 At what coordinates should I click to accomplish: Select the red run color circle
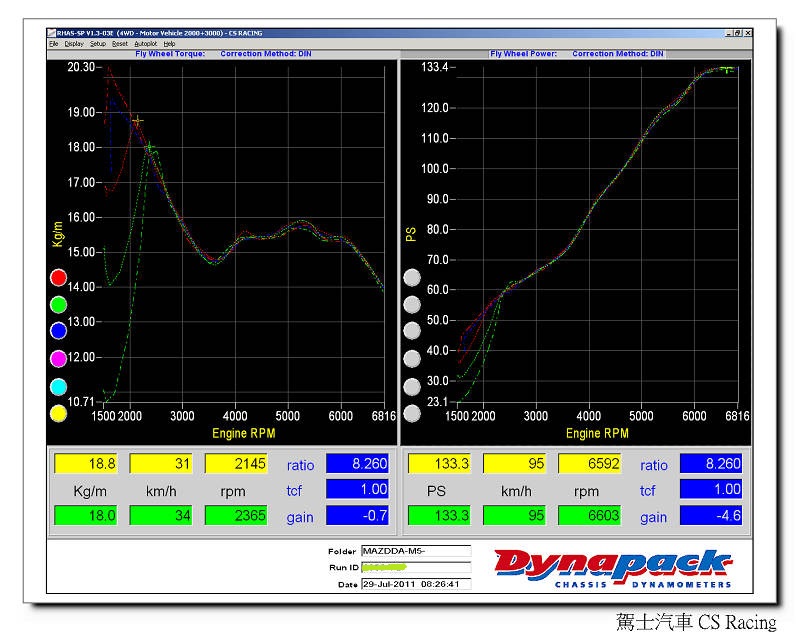pyautogui.click(x=58, y=277)
